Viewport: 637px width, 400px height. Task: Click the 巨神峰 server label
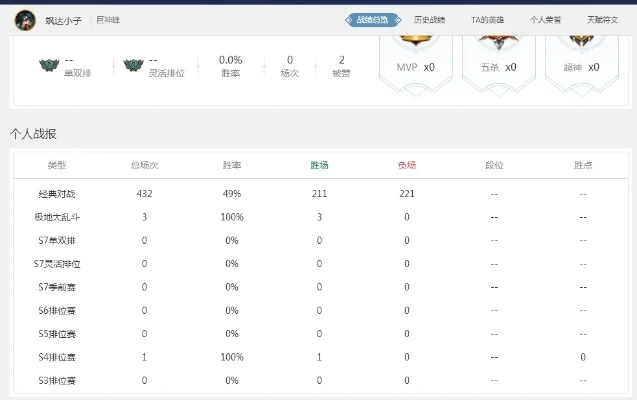click(x=110, y=19)
